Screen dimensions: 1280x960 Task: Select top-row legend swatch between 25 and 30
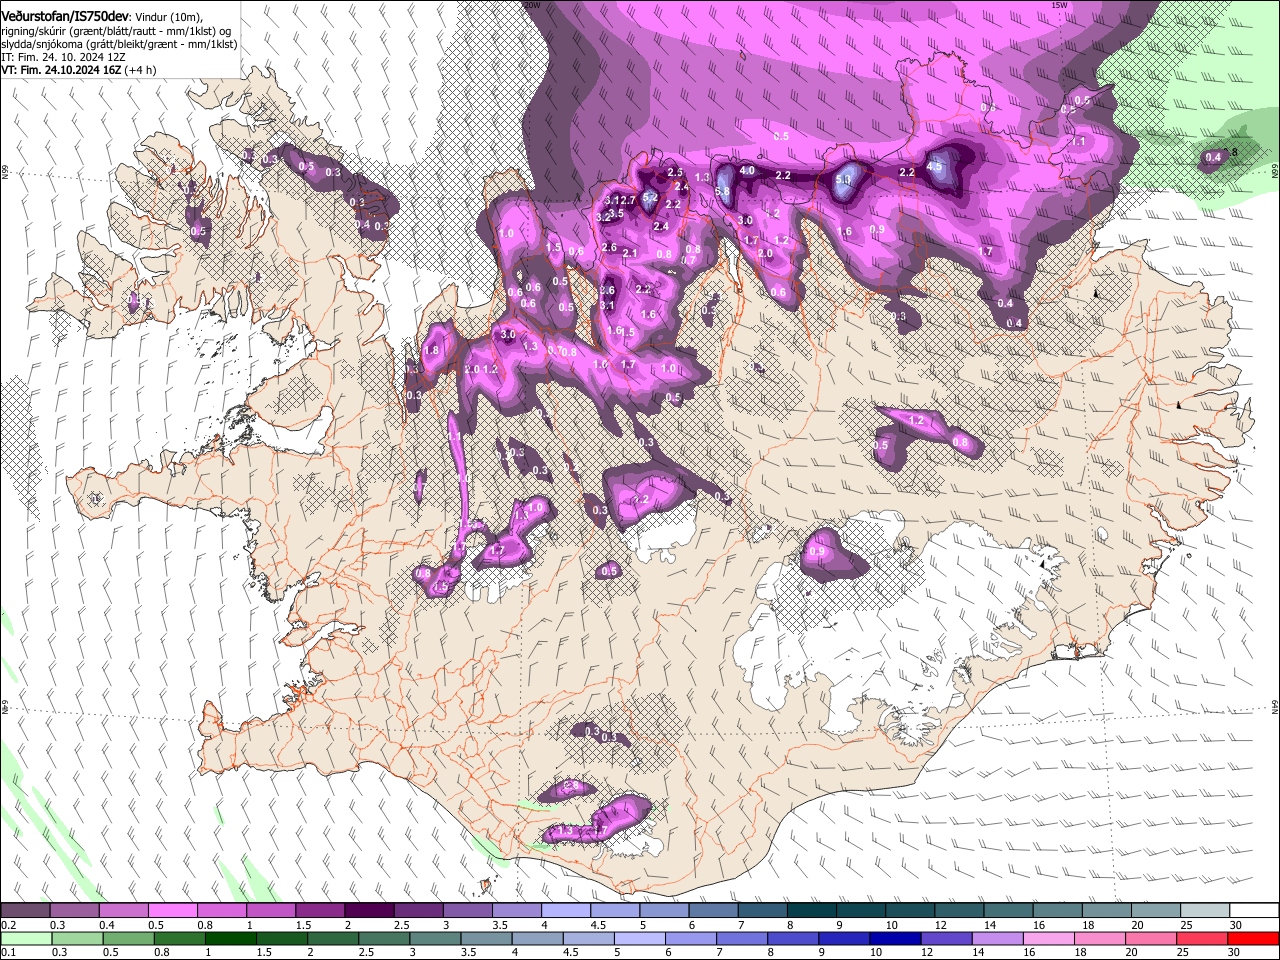point(1205,910)
